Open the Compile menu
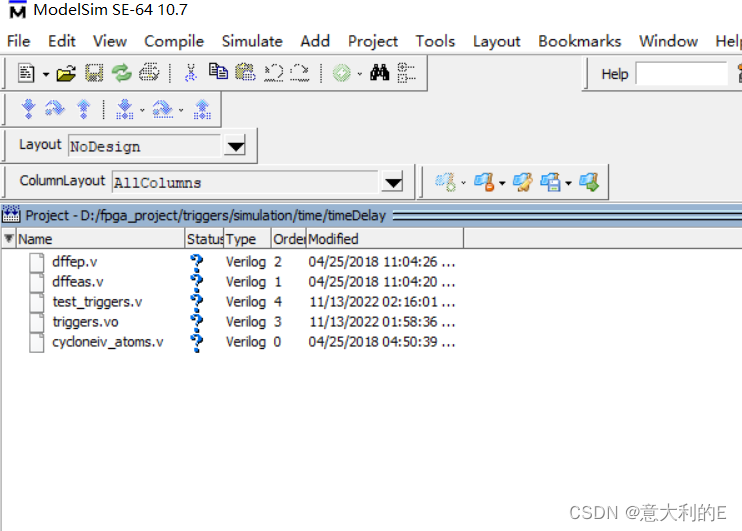The height and width of the screenshot is (531, 742). (x=174, y=41)
